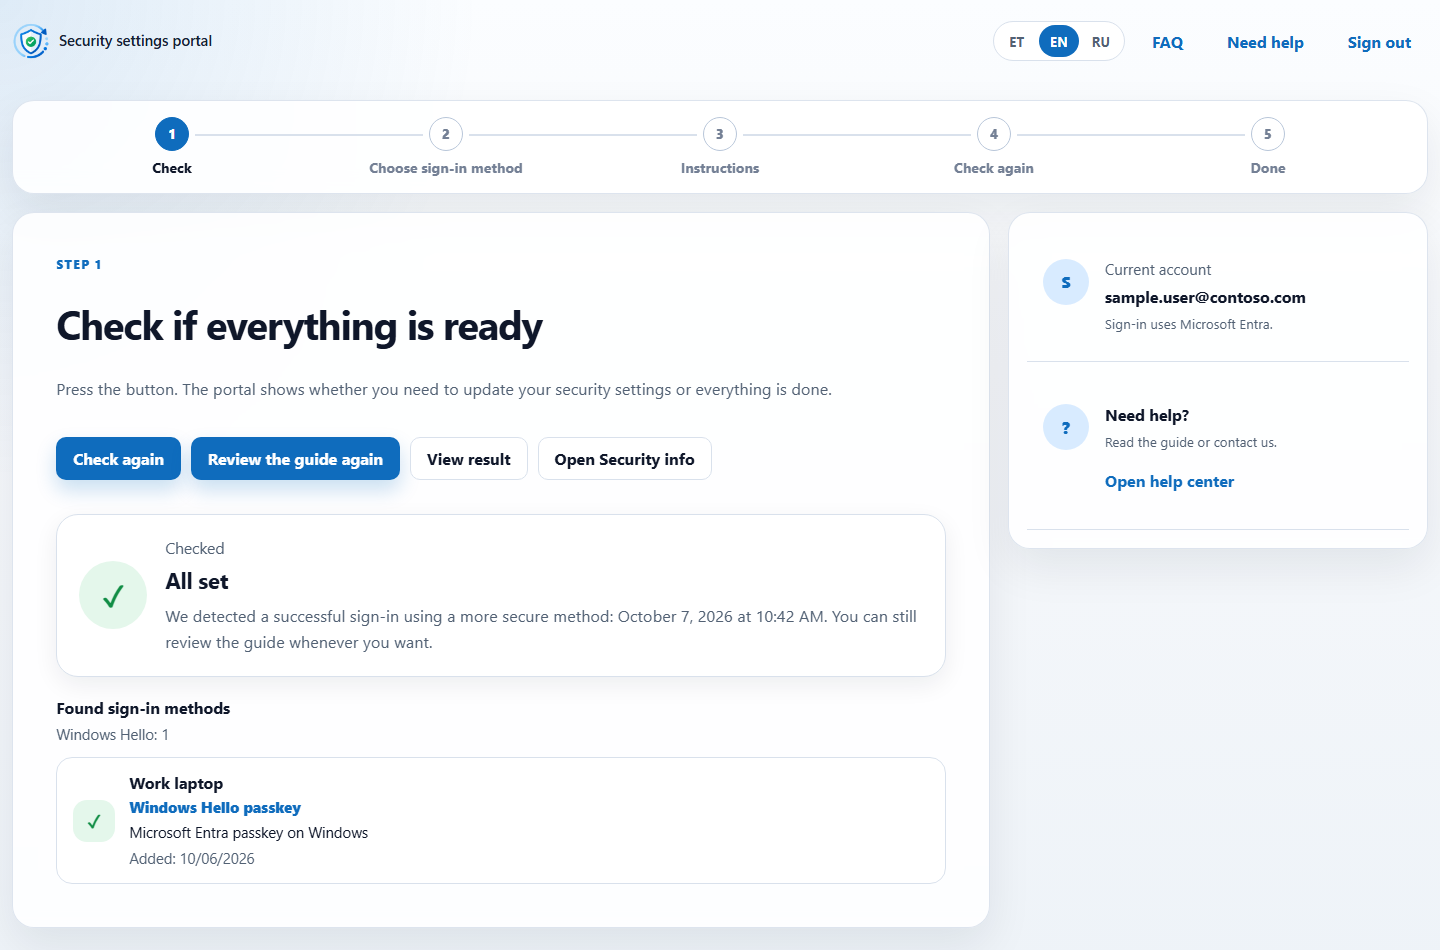Switch language to RU
This screenshot has width=1440, height=950.
pyautogui.click(x=1101, y=42)
